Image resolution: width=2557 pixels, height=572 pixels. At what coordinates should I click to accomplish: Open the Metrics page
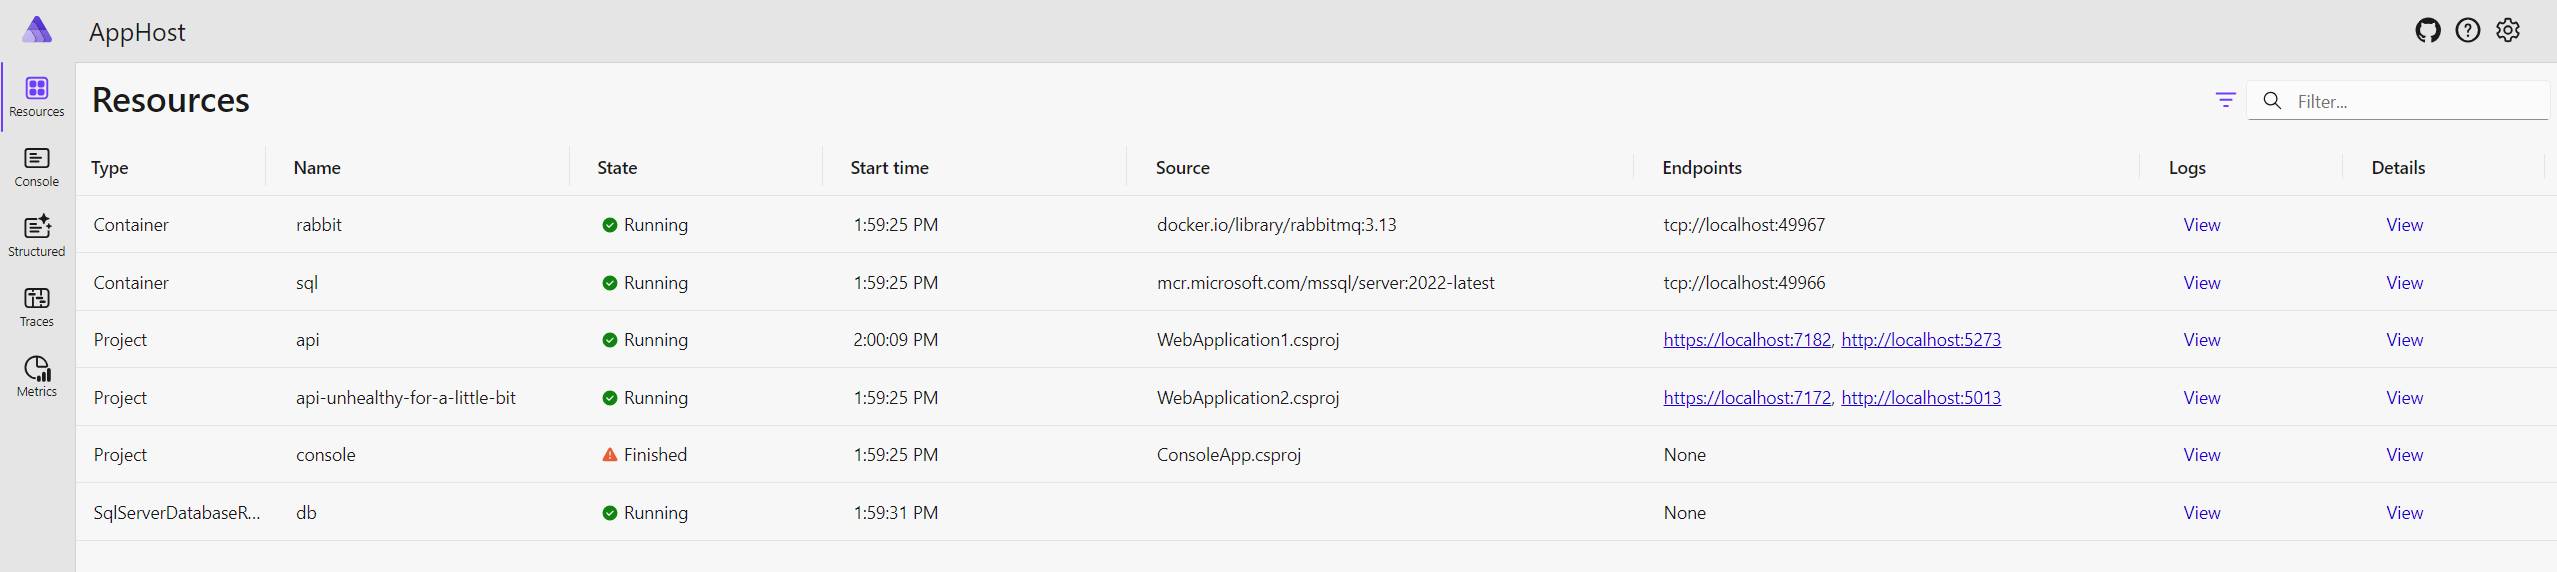coord(37,377)
